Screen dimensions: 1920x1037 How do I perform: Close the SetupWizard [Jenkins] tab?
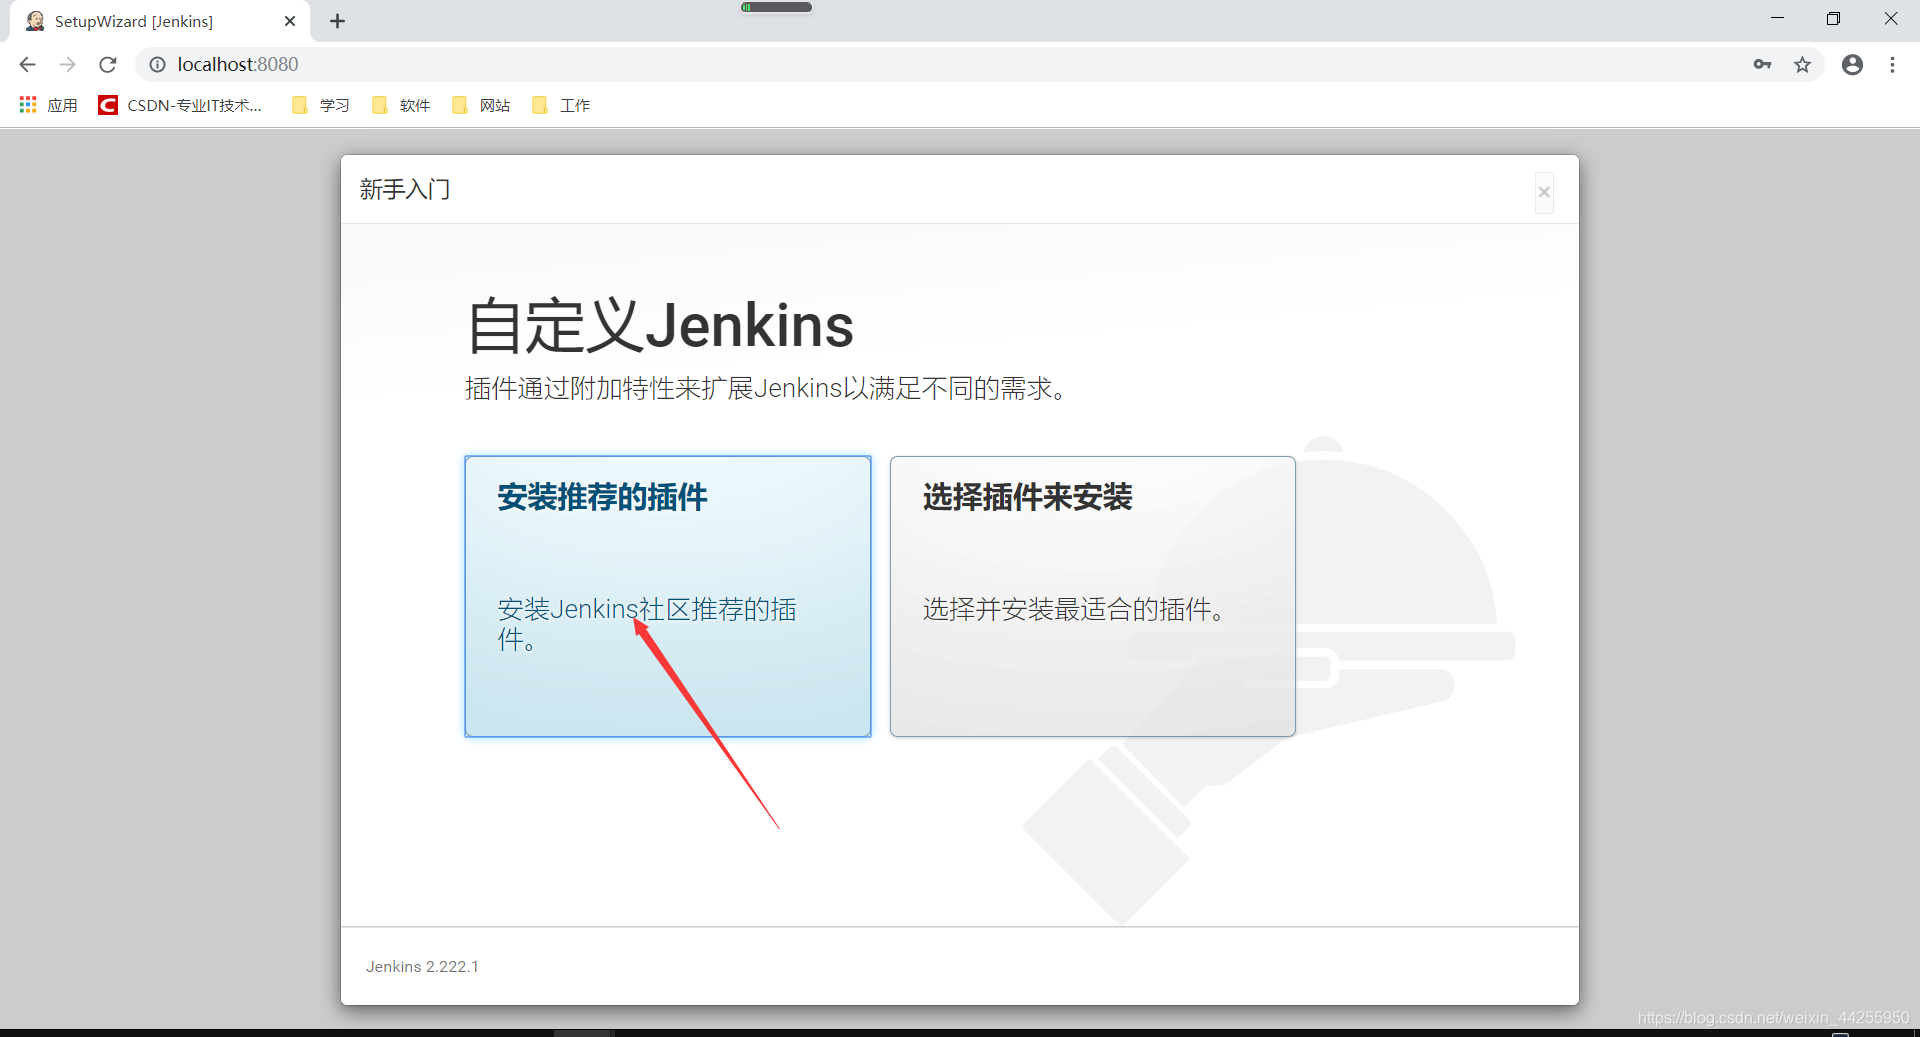point(290,21)
